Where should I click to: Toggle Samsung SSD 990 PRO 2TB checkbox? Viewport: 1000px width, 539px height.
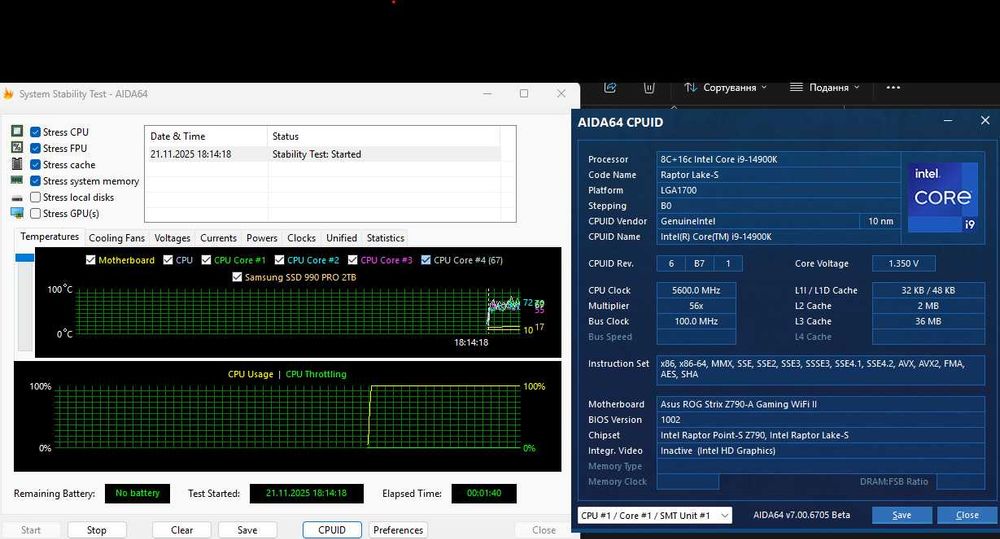coord(237,277)
